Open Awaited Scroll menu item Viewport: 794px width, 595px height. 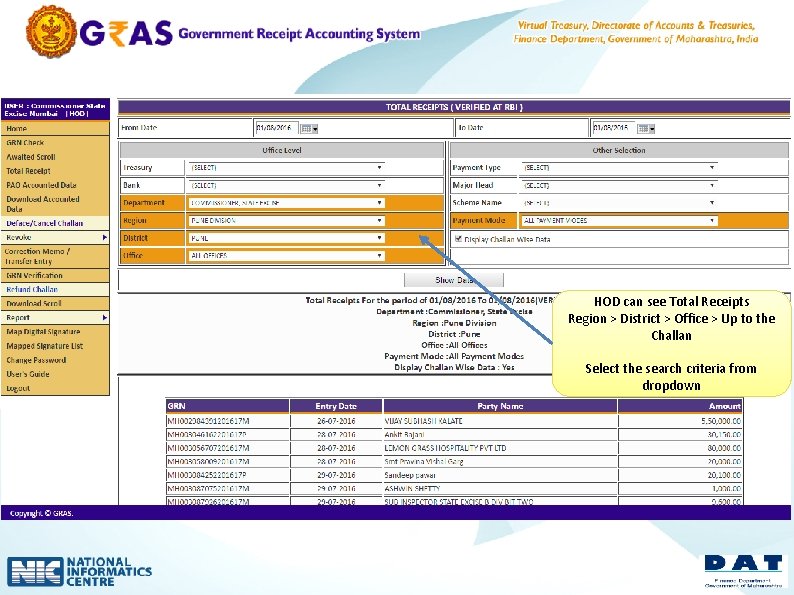click(x=55, y=157)
